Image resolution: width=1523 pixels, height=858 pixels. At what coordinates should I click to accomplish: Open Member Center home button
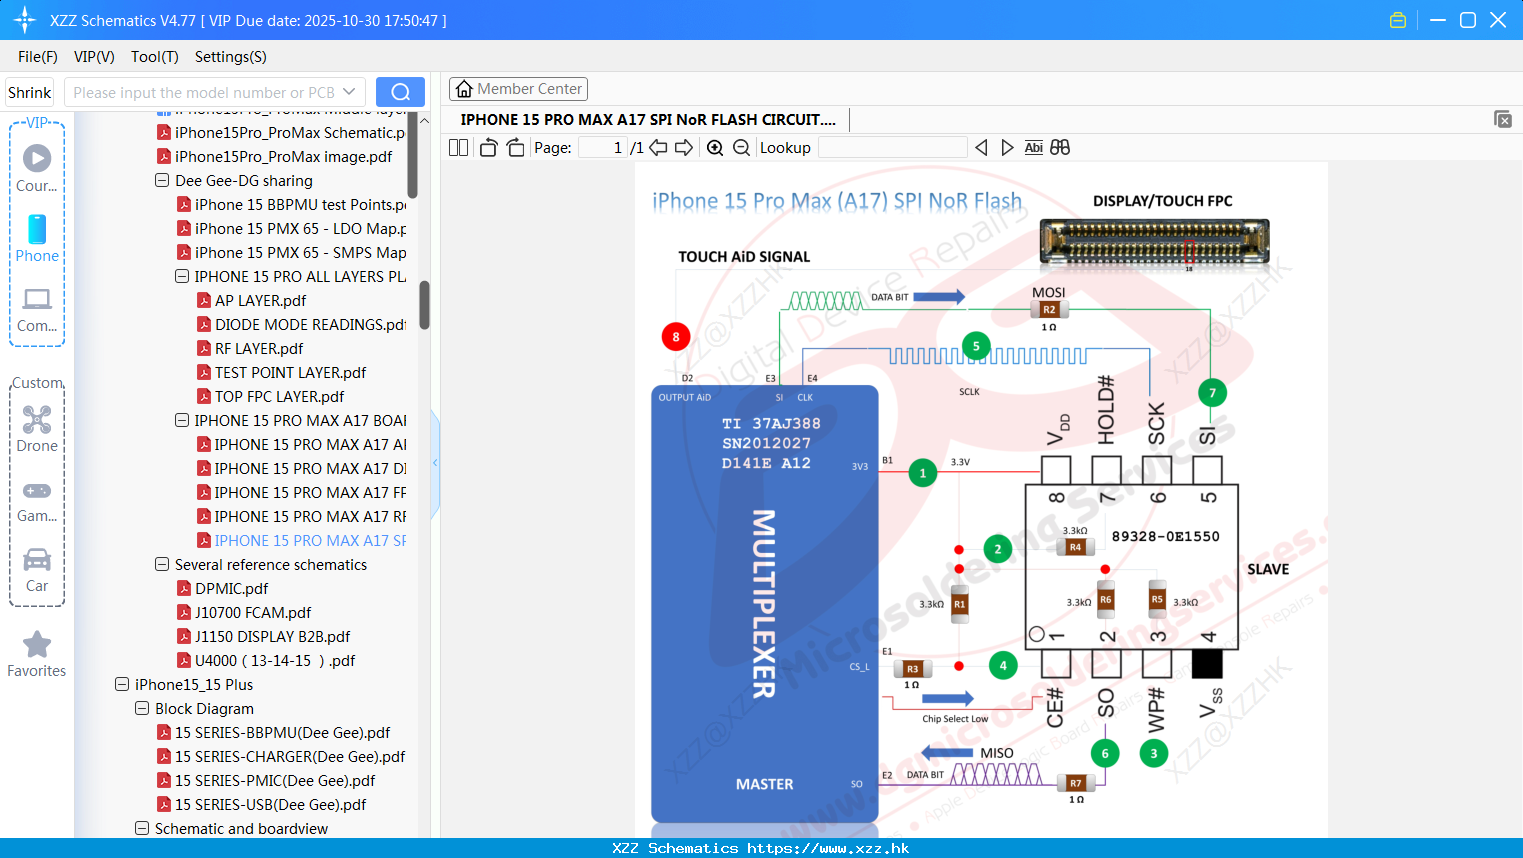tap(518, 89)
